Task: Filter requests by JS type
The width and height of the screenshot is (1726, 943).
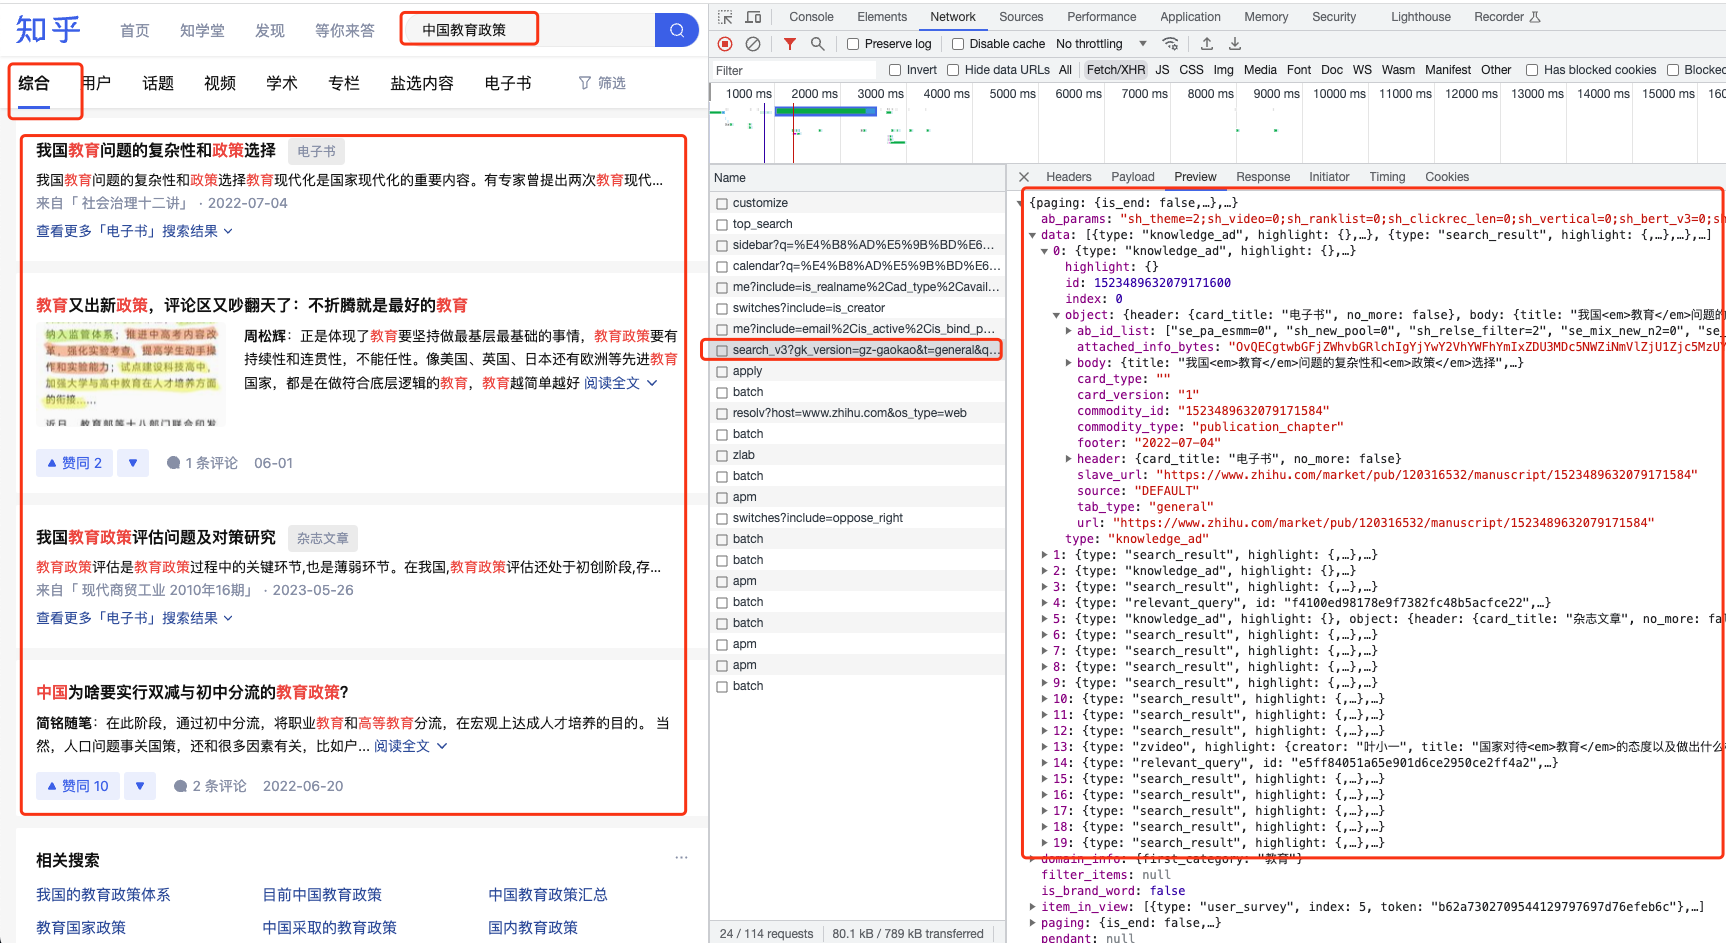Action: 1162,70
